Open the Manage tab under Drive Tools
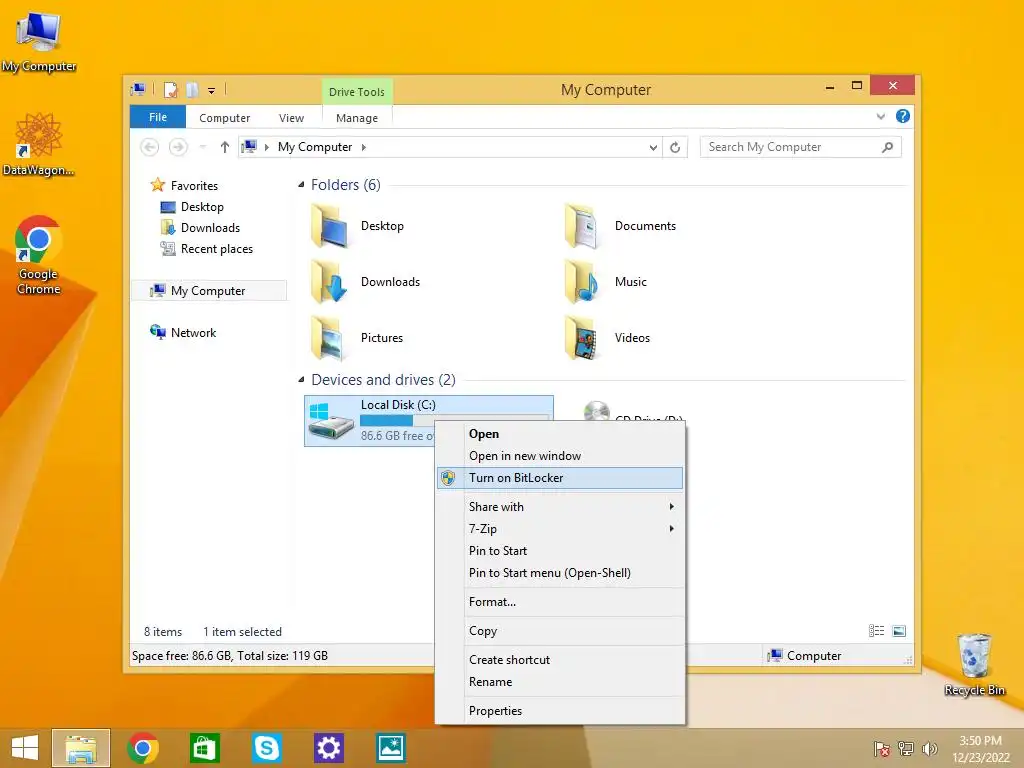This screenshot has width=1024, height=768. (357, 118)
